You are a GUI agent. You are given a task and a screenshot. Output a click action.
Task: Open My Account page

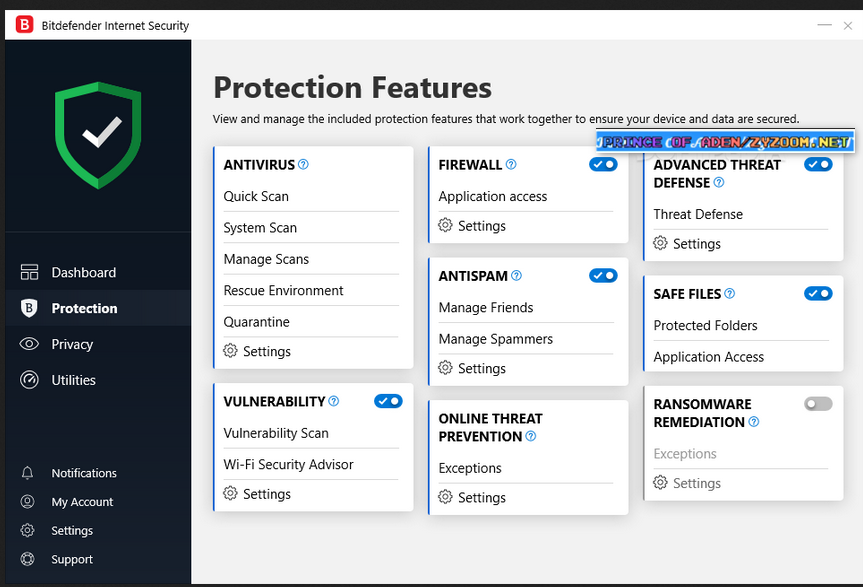pyautogui.click(x=82, y=502)
